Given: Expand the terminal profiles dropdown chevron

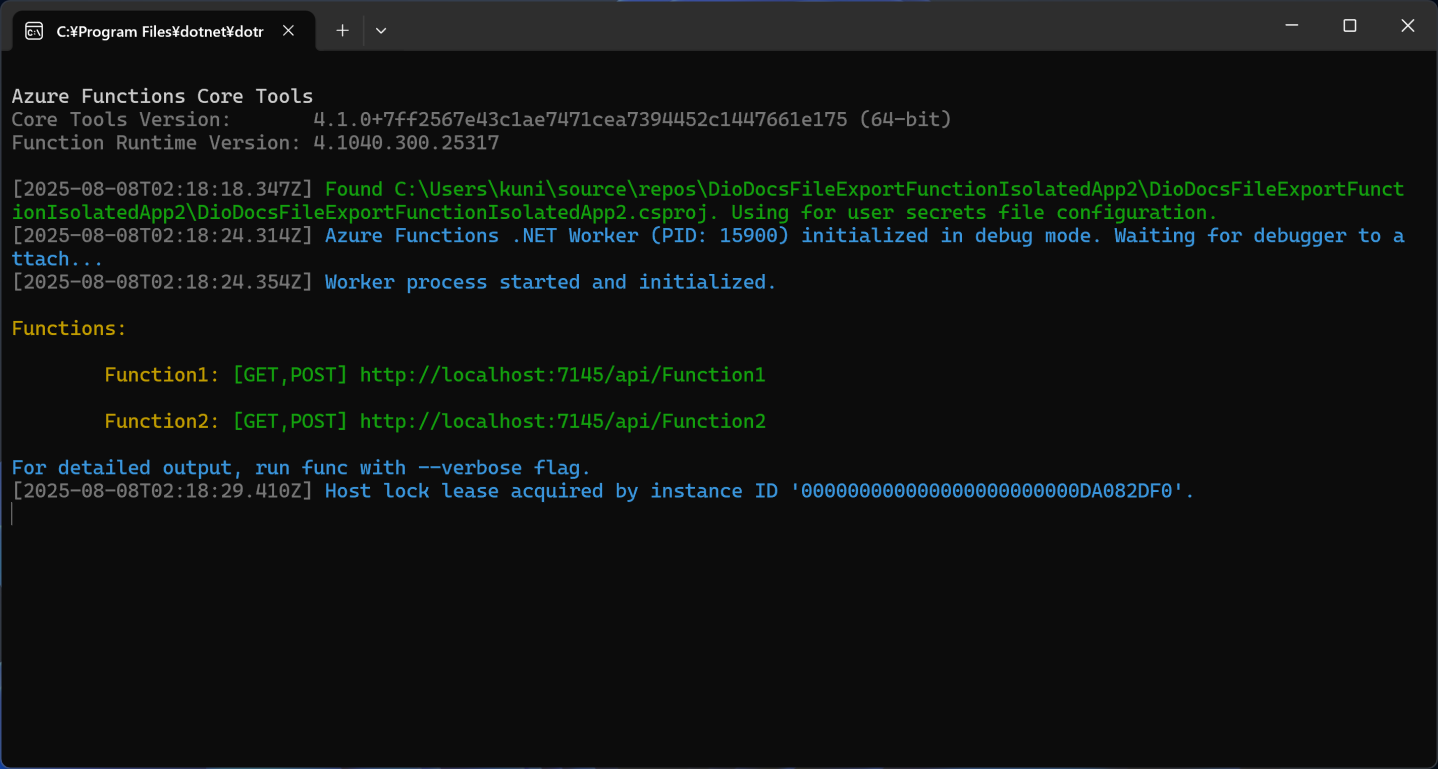Looking at the screenshot, I should (x=381, y=31).
